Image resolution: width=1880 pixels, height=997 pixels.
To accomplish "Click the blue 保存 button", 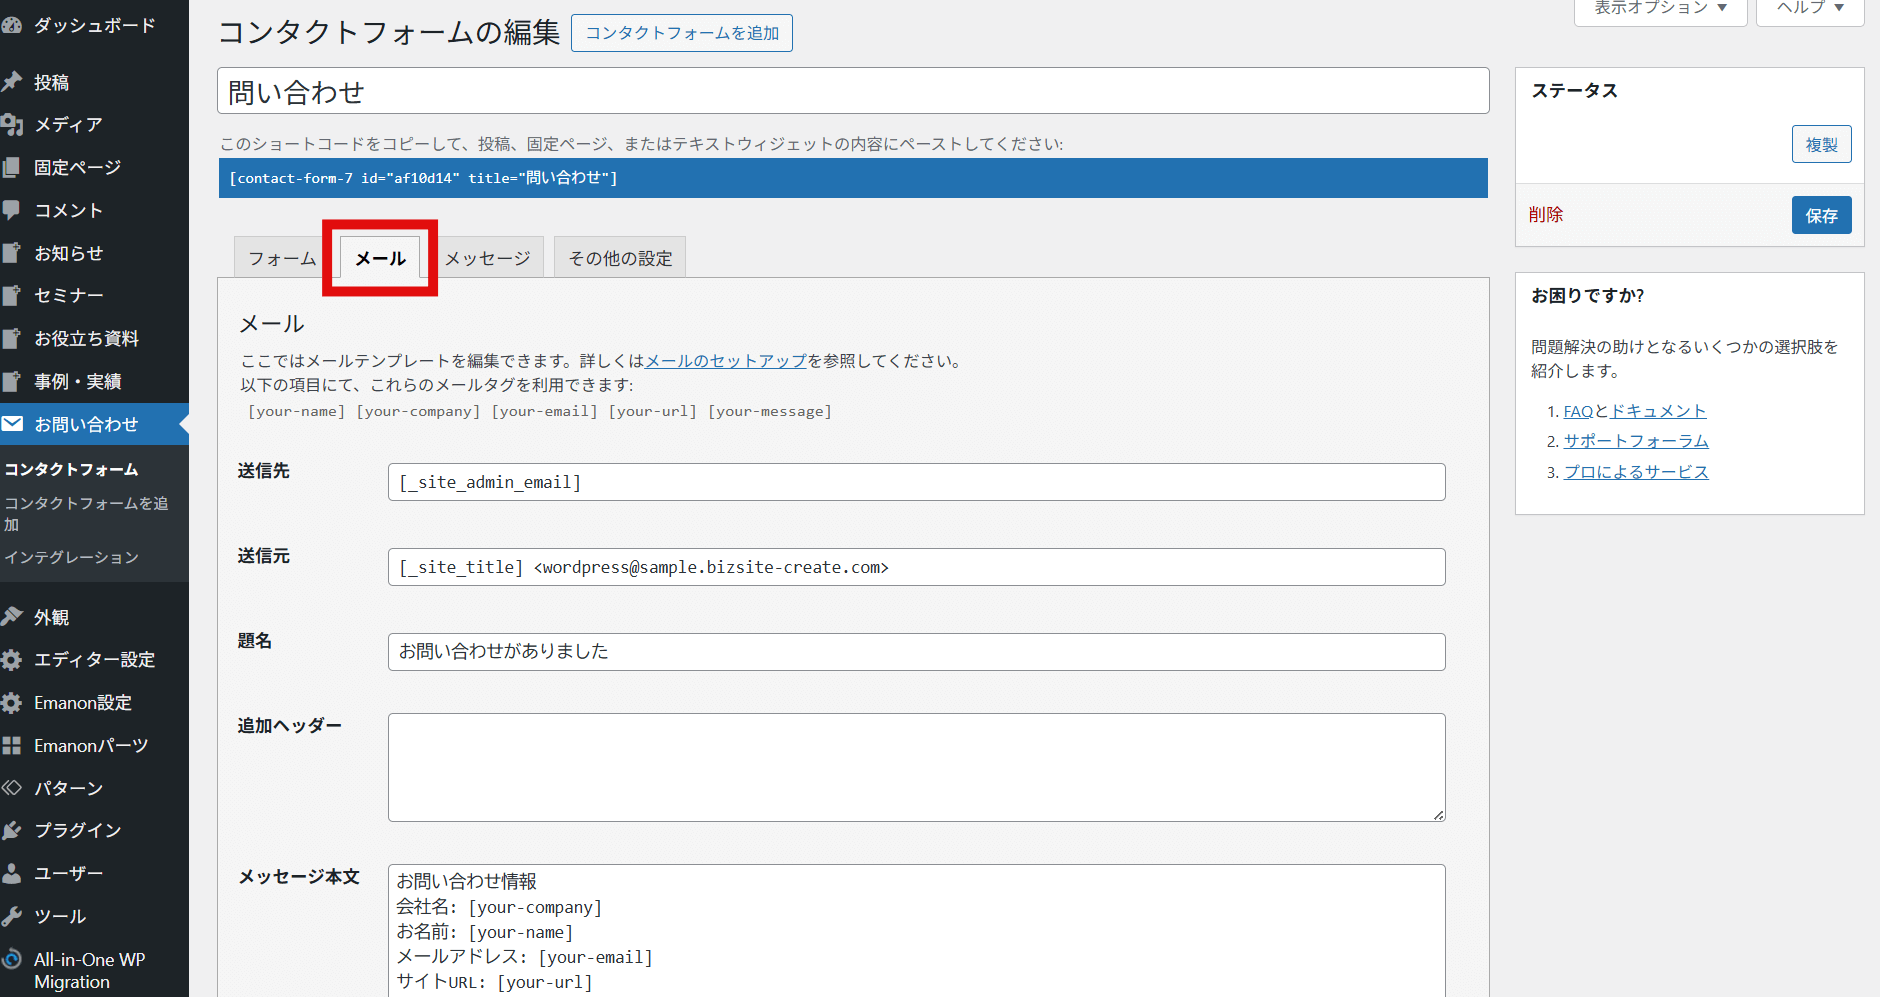I will coord(1821,215).
